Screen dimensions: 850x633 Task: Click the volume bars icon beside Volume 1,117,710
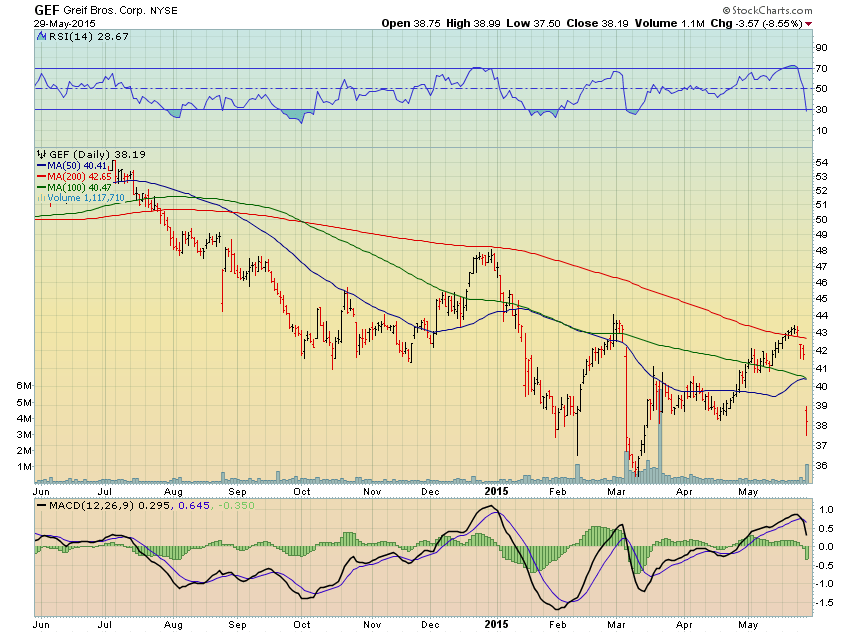[41, 198]
